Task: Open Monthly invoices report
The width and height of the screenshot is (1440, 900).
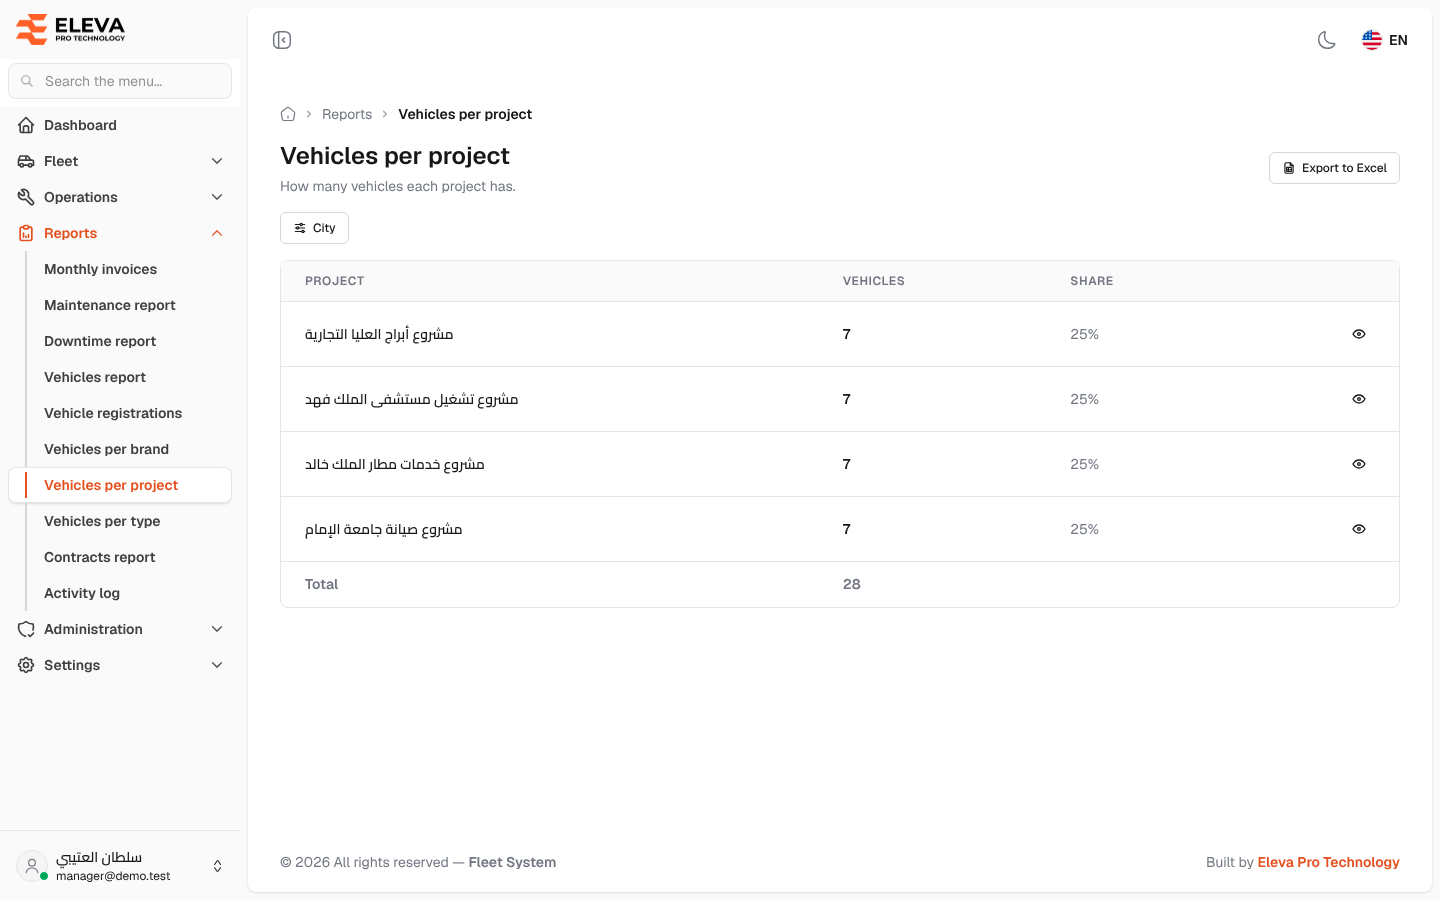Action: [100, 269]
